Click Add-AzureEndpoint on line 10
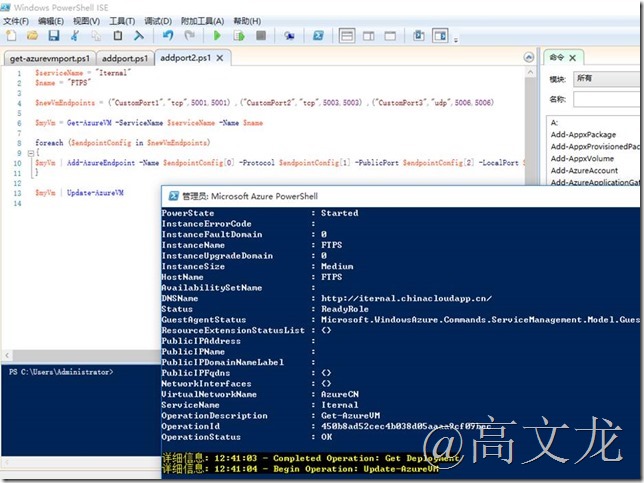Screen dimensions: 644x483 (x=101, y=163)
